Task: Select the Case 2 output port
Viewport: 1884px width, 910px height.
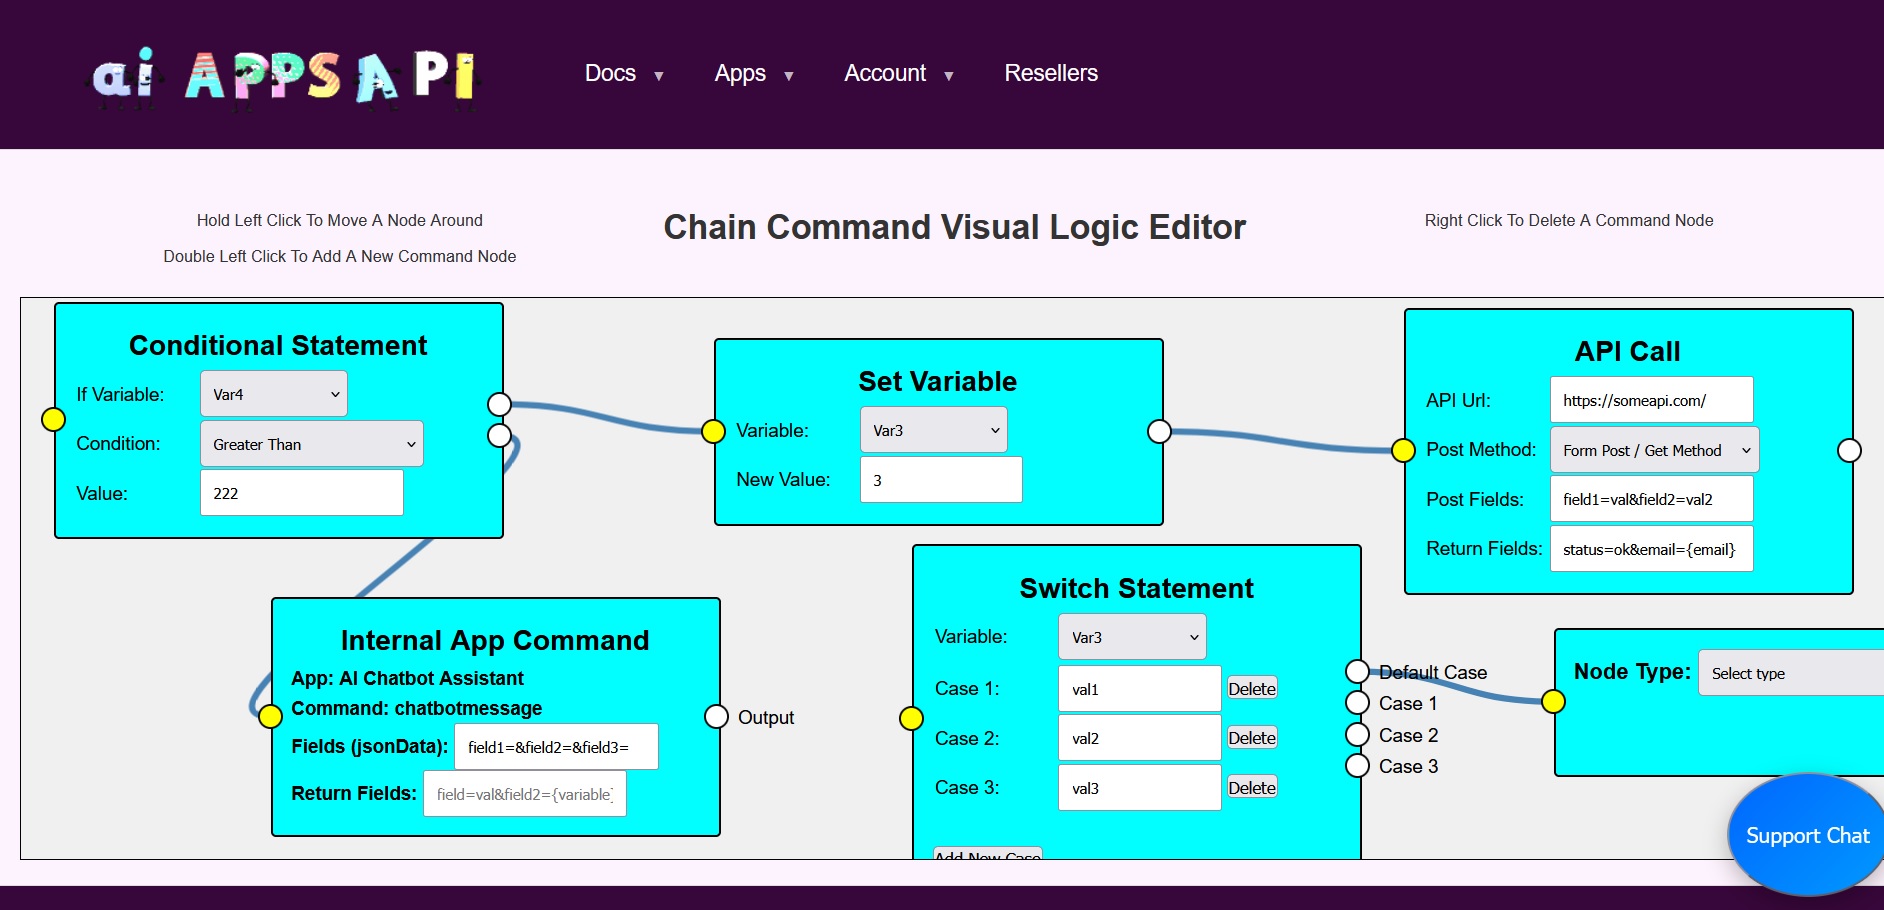Action: [1357, 735]
